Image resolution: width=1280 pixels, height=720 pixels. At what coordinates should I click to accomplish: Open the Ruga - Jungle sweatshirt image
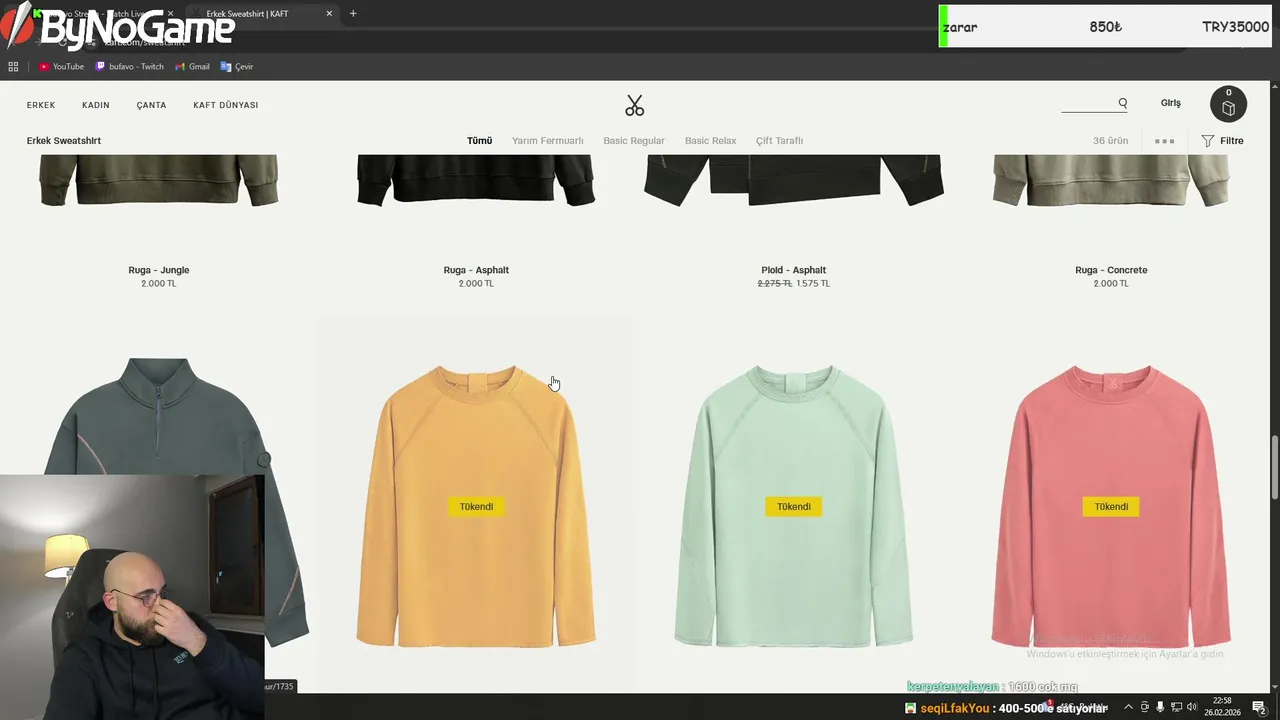159,180
